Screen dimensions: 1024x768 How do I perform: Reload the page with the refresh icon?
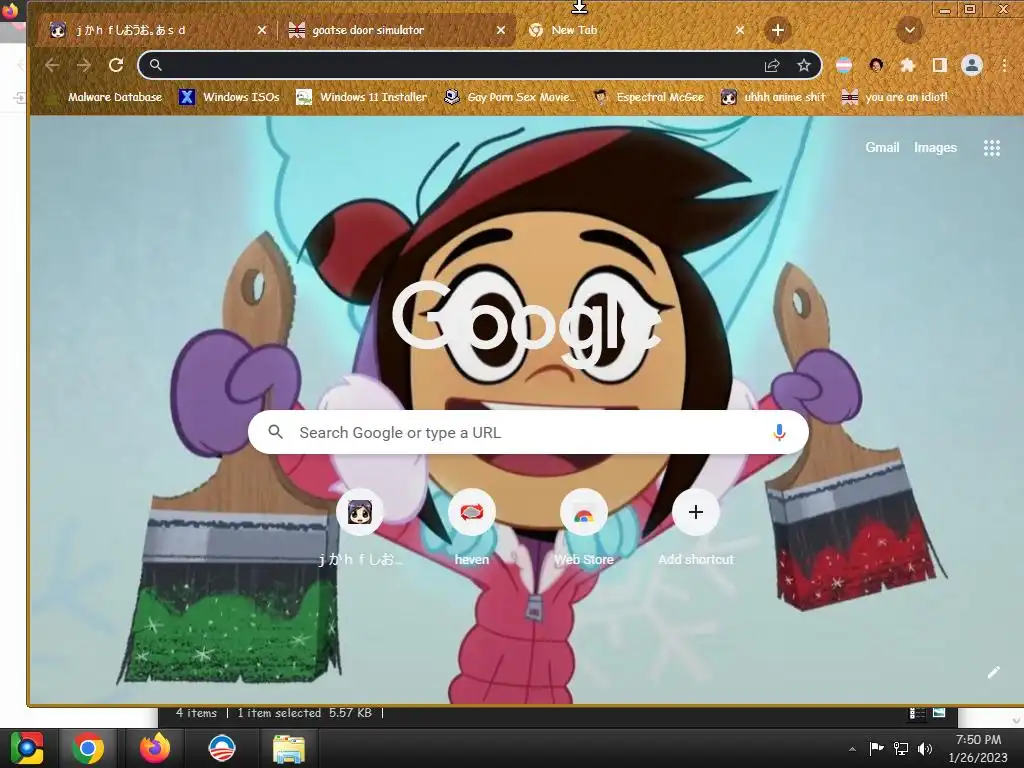coord(116,65)
